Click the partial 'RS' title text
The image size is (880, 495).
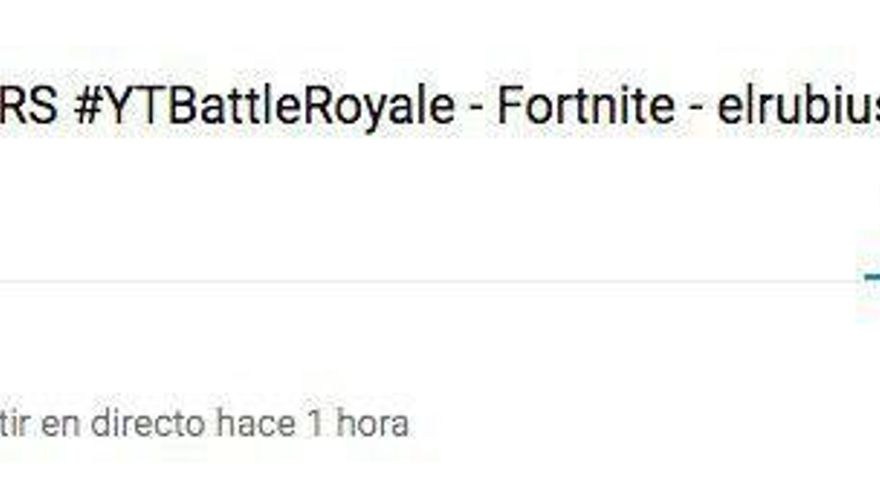28,106
